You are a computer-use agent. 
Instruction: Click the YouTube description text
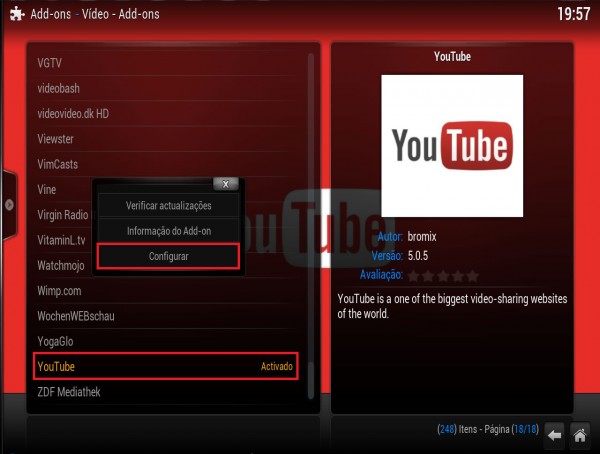pyautogui.click(x=452, y=306)
